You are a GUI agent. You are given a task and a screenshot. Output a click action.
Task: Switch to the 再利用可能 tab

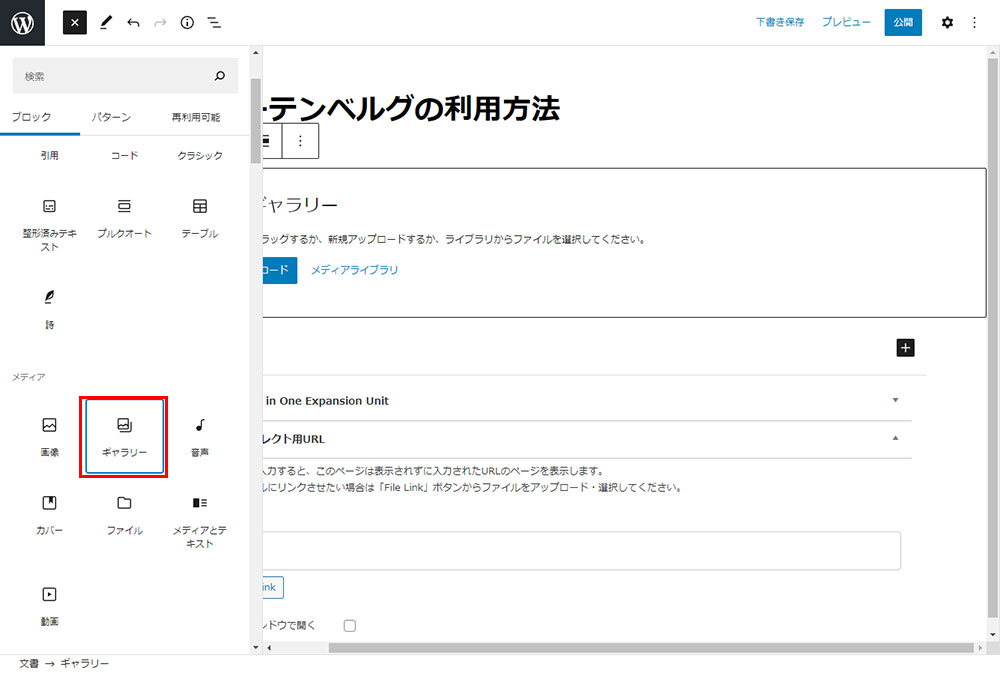(196, 117)
